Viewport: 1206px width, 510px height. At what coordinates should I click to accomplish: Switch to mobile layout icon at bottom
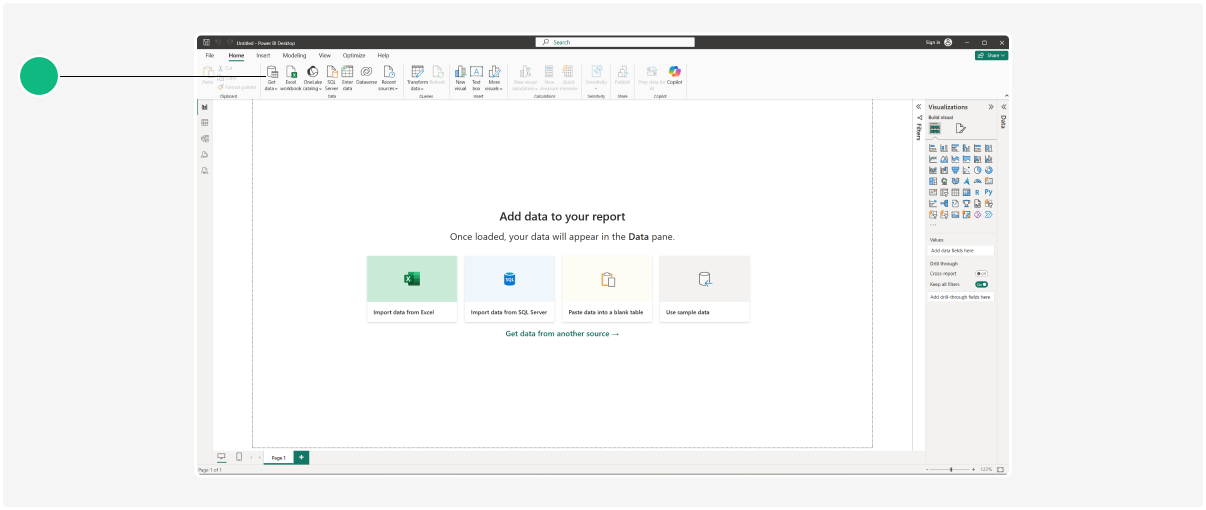238,457
